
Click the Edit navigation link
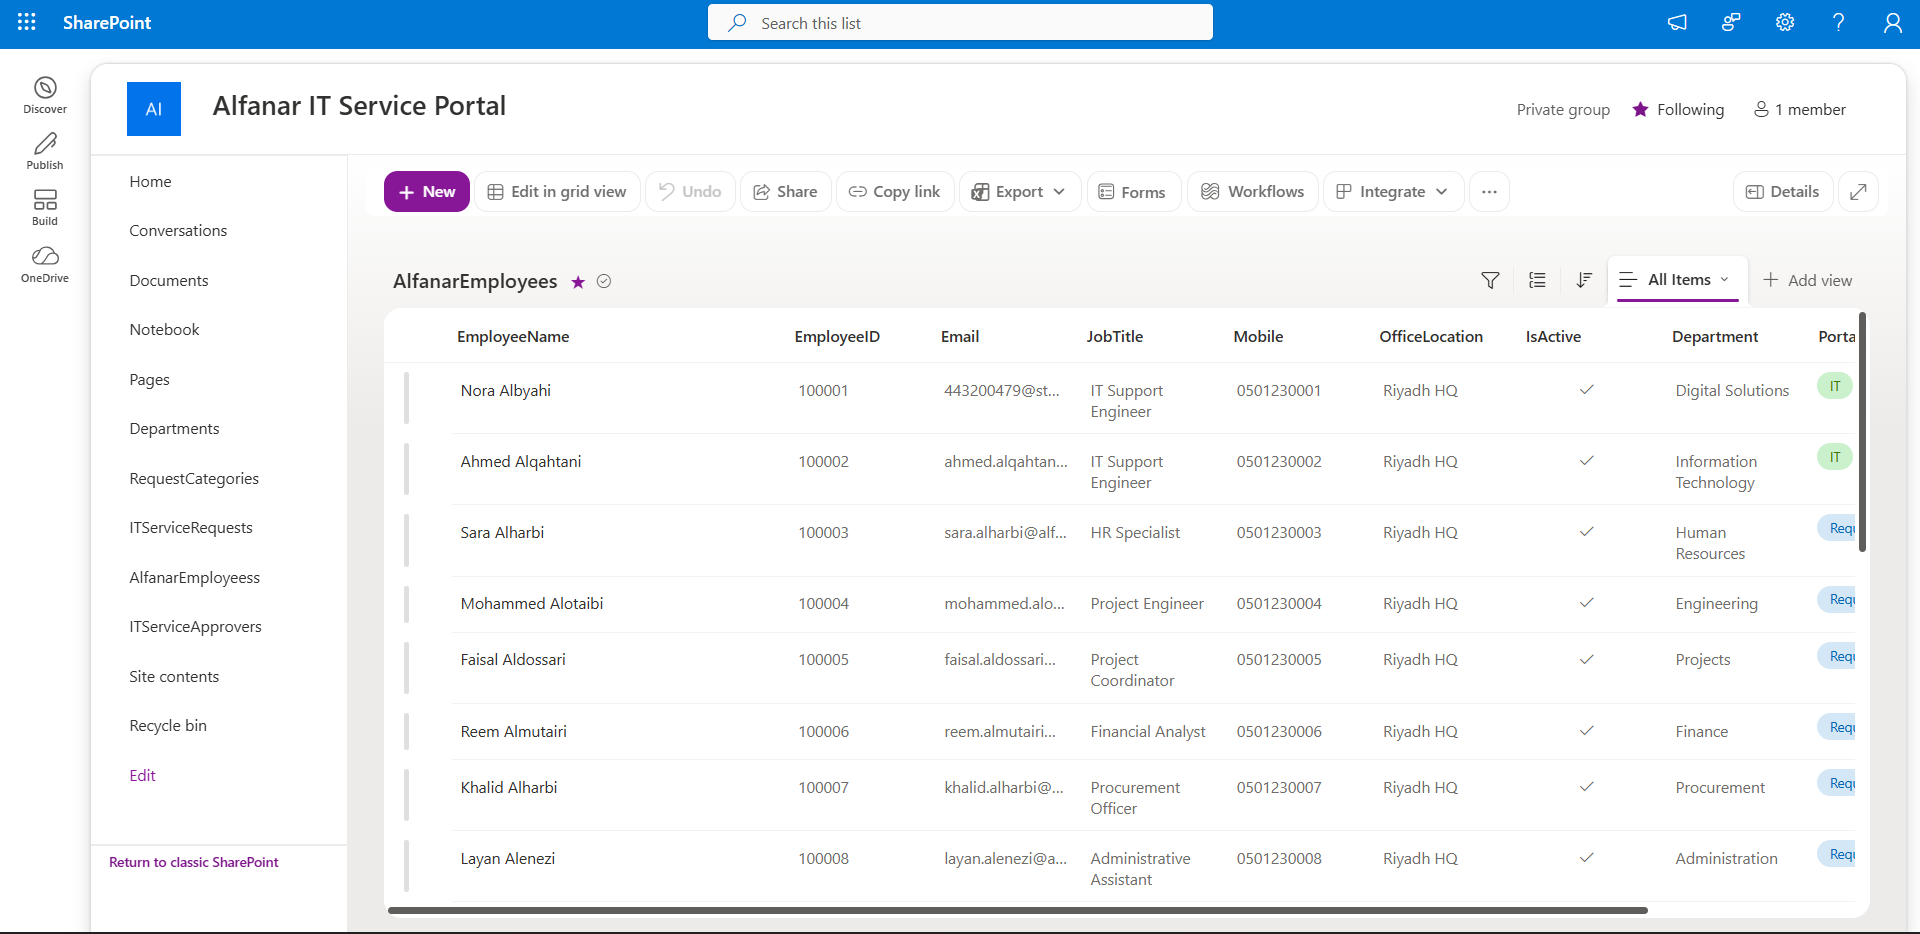pos(142,775)
